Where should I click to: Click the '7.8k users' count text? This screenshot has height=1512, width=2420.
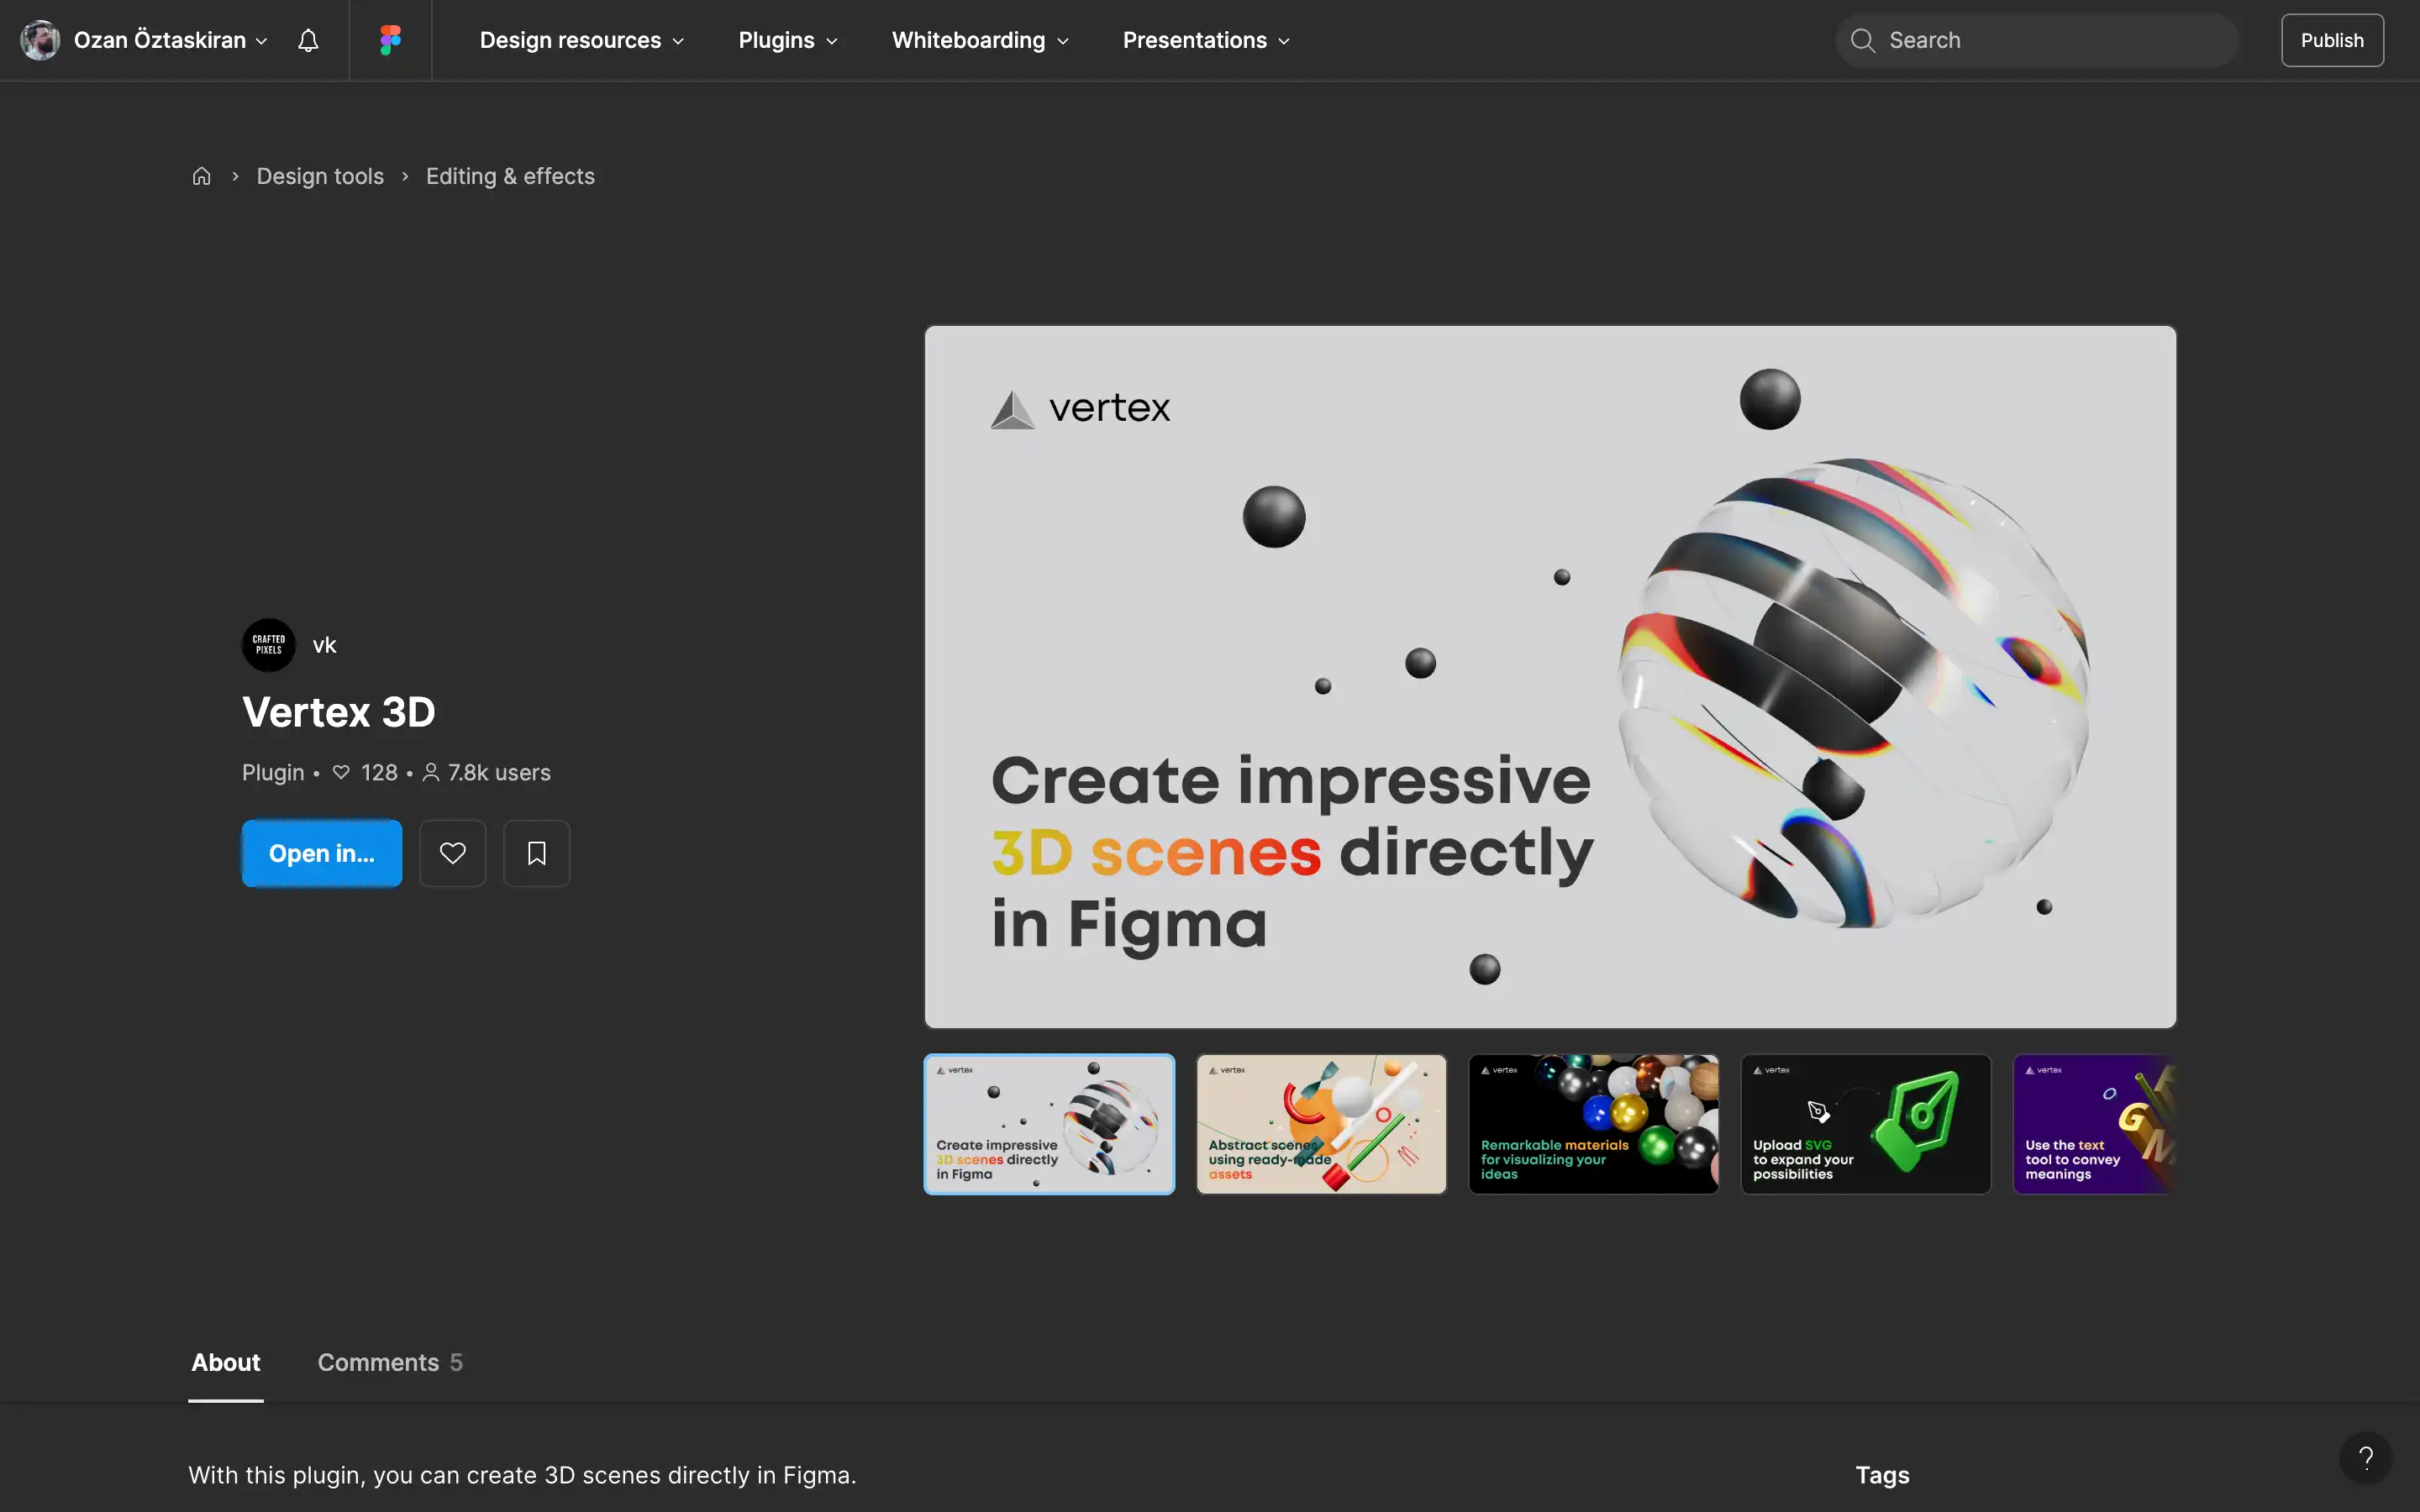point(499,772)
